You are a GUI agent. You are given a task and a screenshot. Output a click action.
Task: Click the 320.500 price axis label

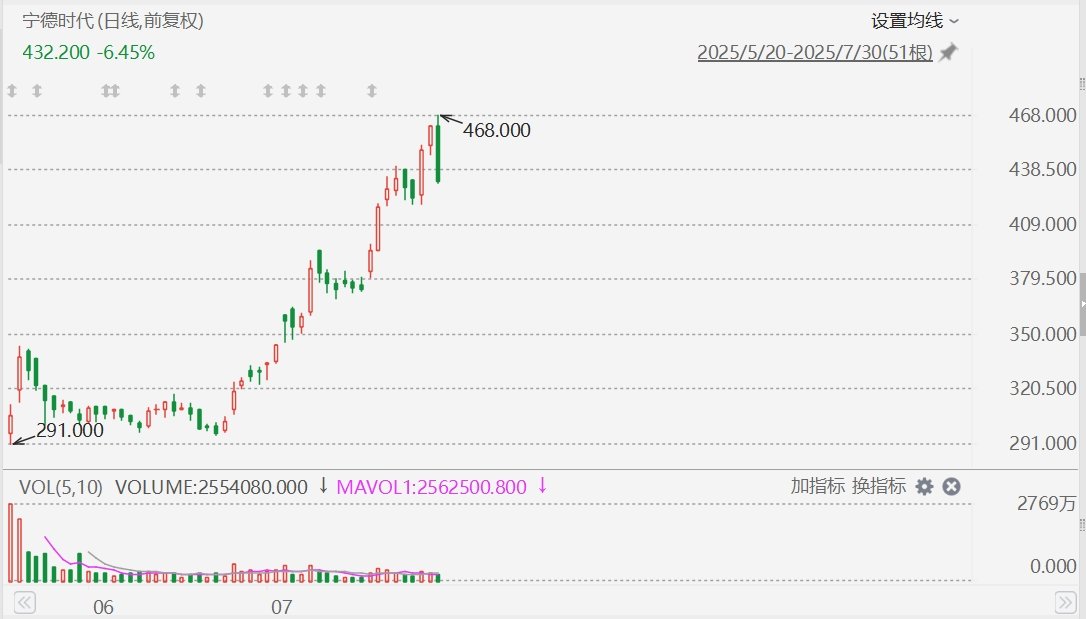[1042, 388]
